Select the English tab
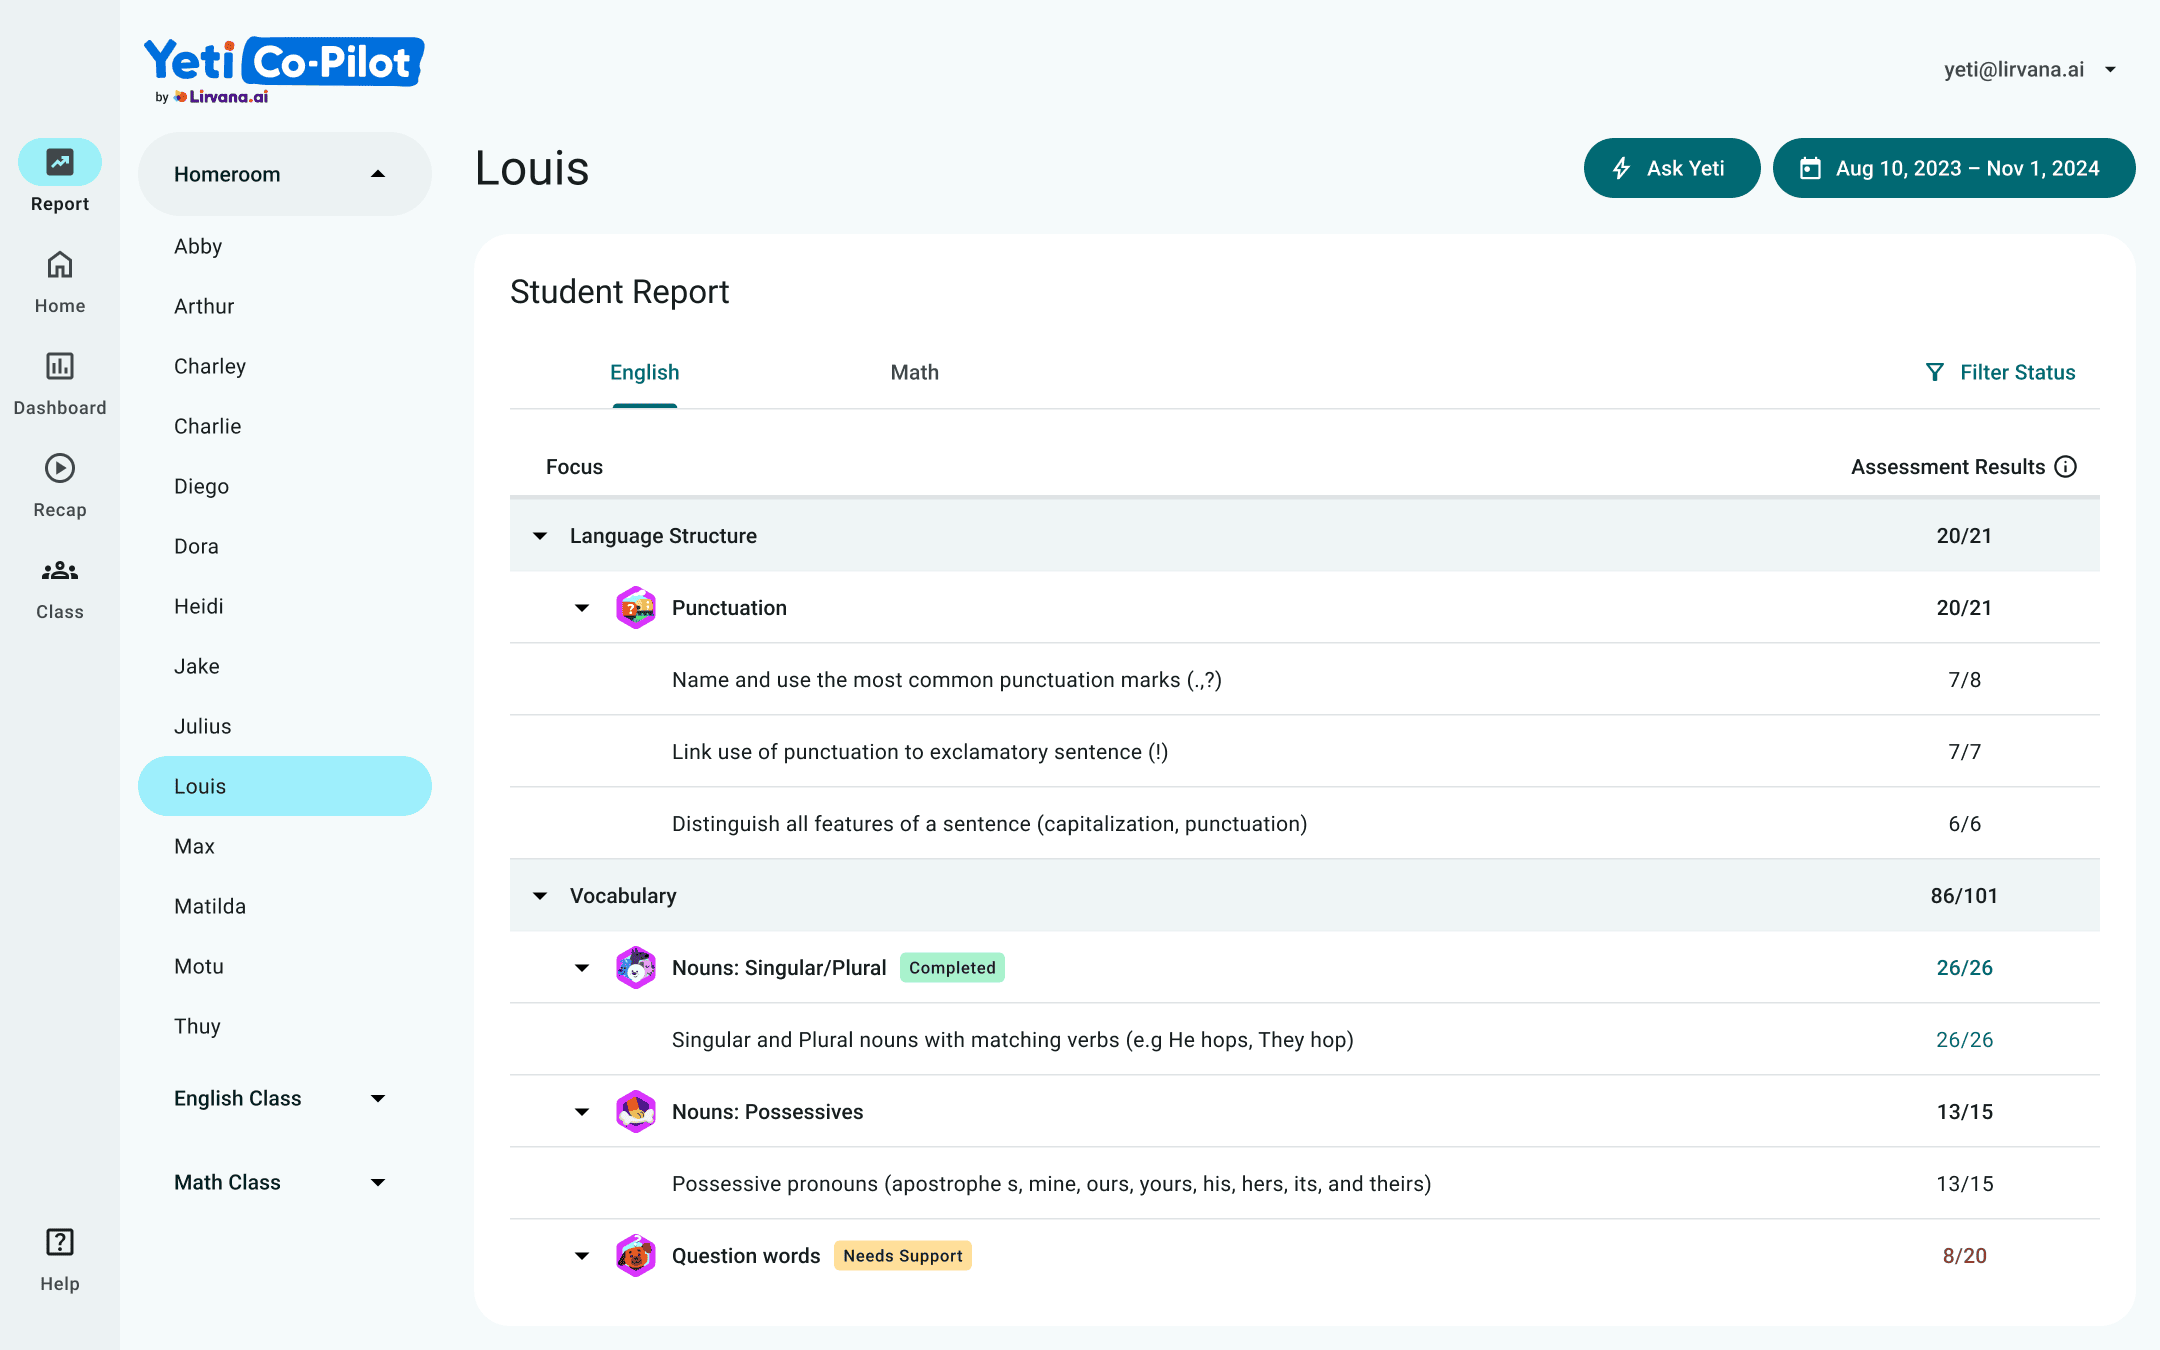This screenshot has height=1350, width=2160. [644, 372]
